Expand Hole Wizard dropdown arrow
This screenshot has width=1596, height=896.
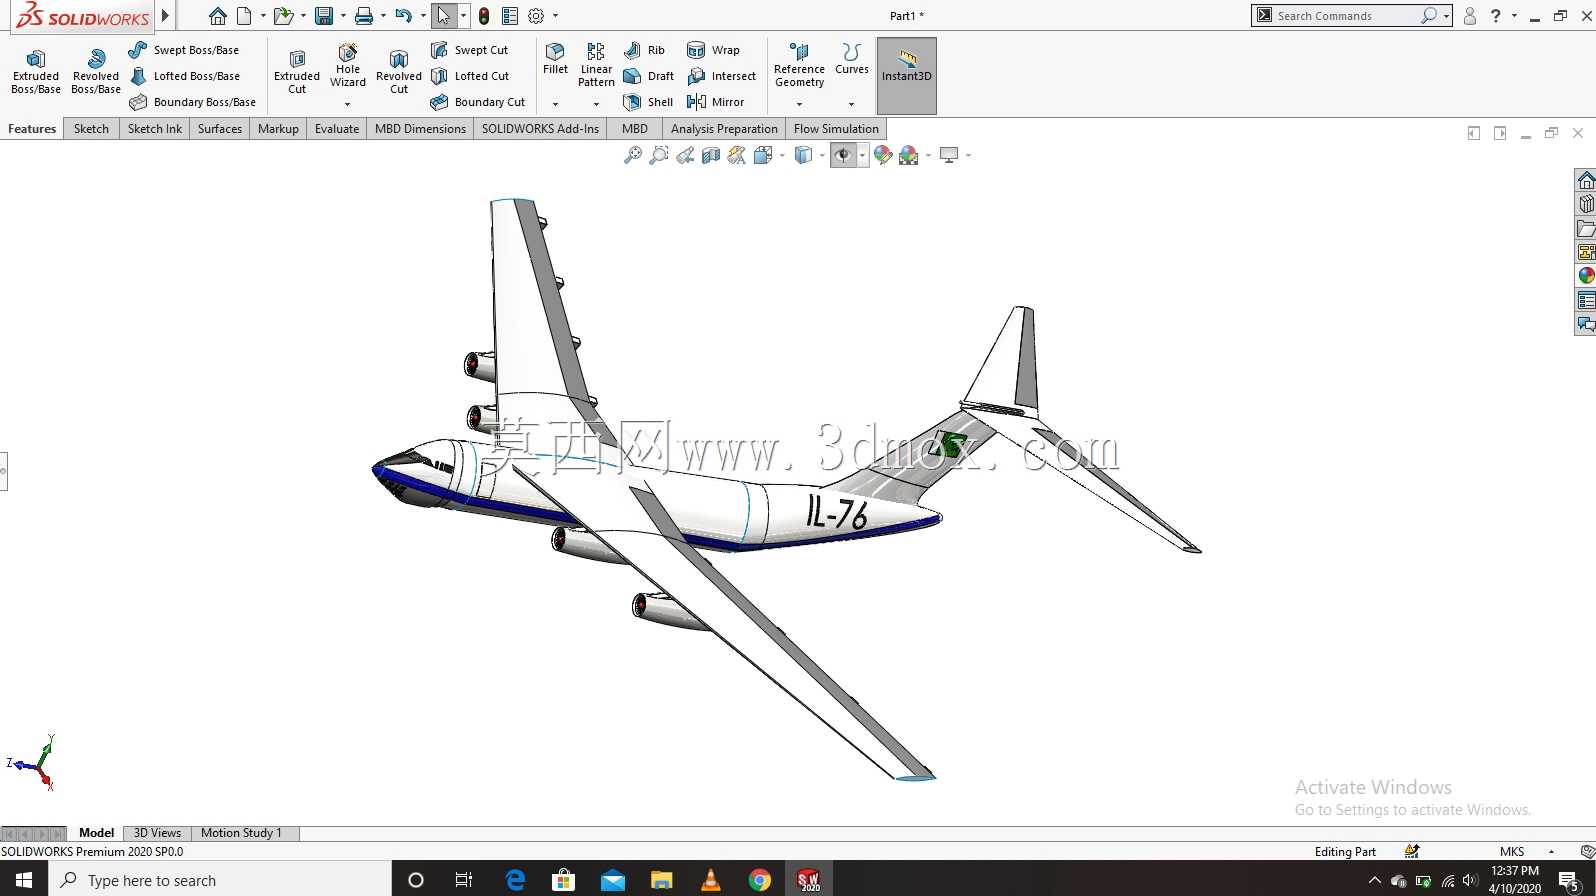[x=348, y=104]
